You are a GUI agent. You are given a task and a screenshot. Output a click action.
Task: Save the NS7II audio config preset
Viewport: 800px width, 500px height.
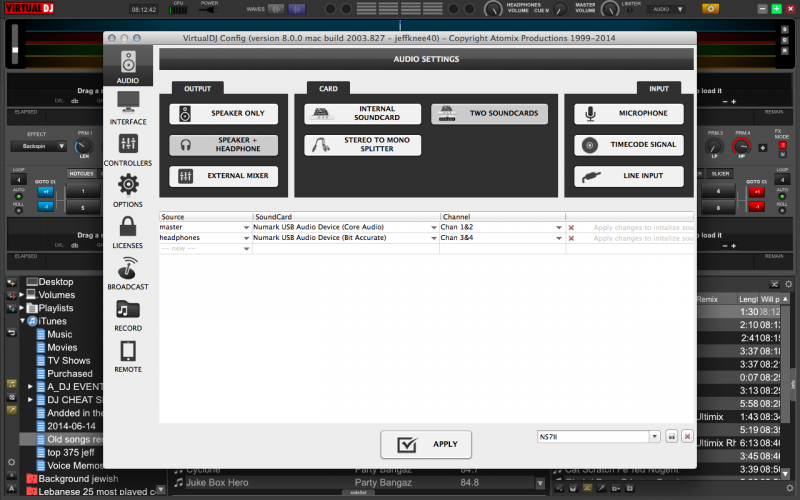(x=671, y=436)
